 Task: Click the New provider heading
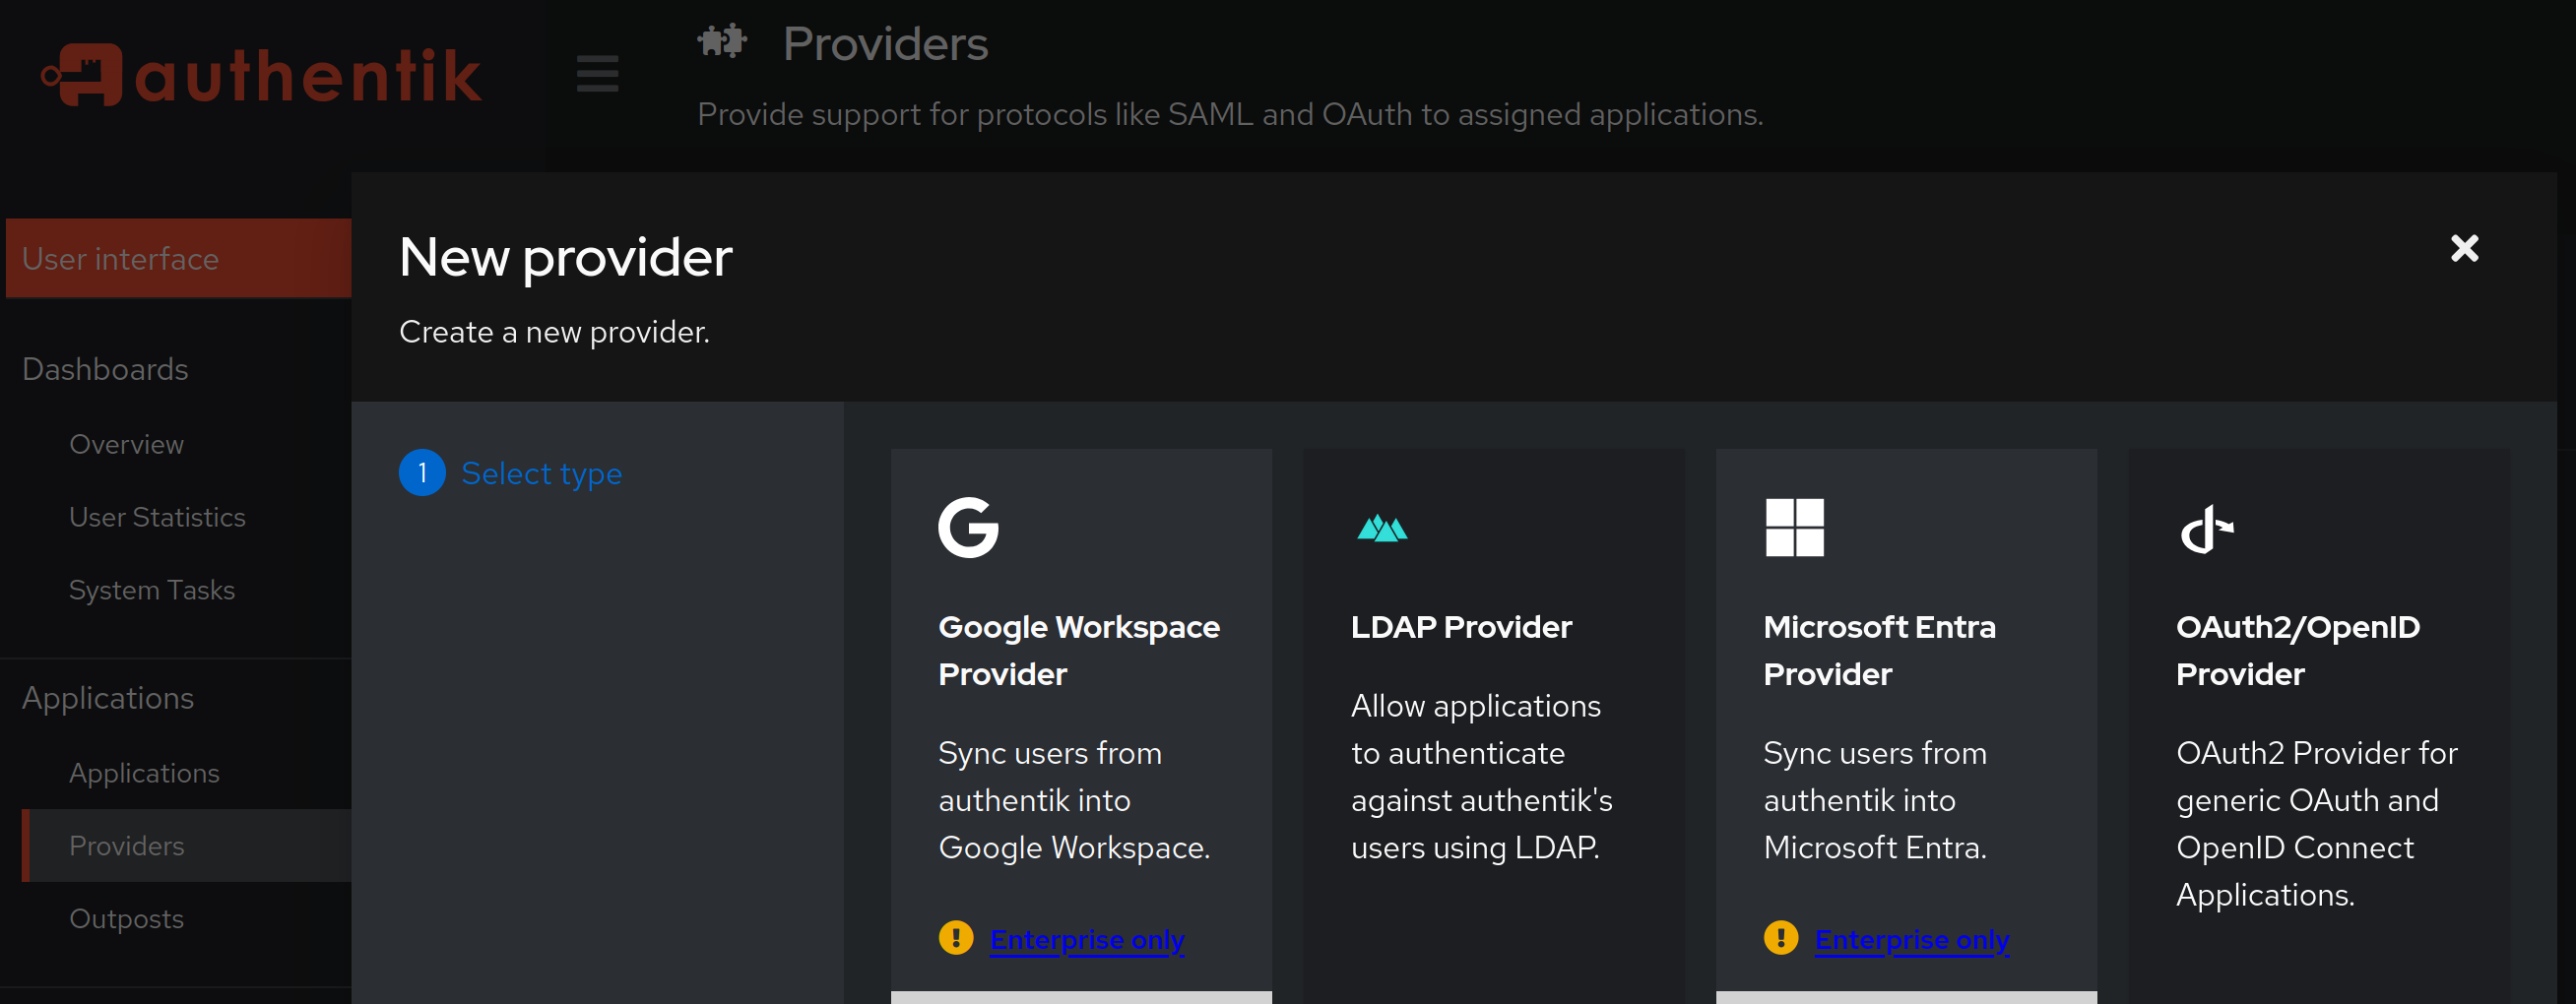(566, 258)
